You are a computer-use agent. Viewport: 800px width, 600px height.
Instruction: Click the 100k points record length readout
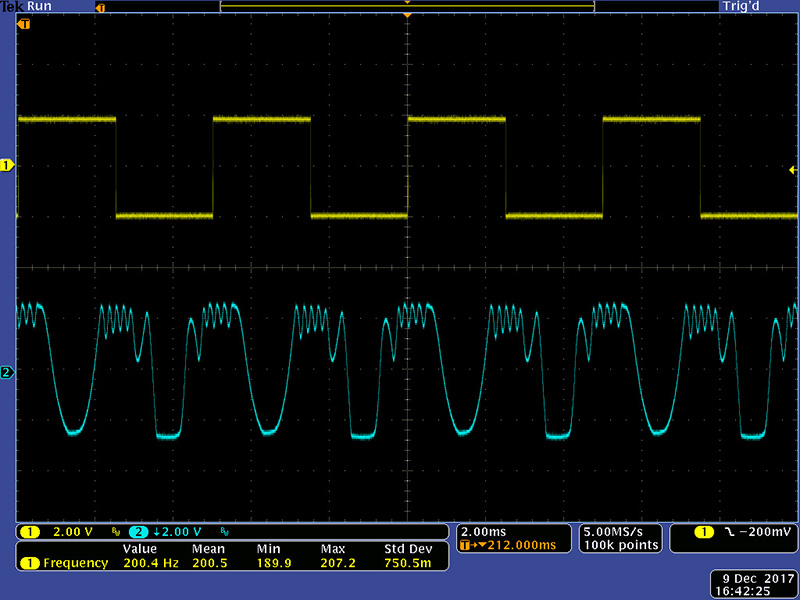pyautogui.click(x=621, y=545)
